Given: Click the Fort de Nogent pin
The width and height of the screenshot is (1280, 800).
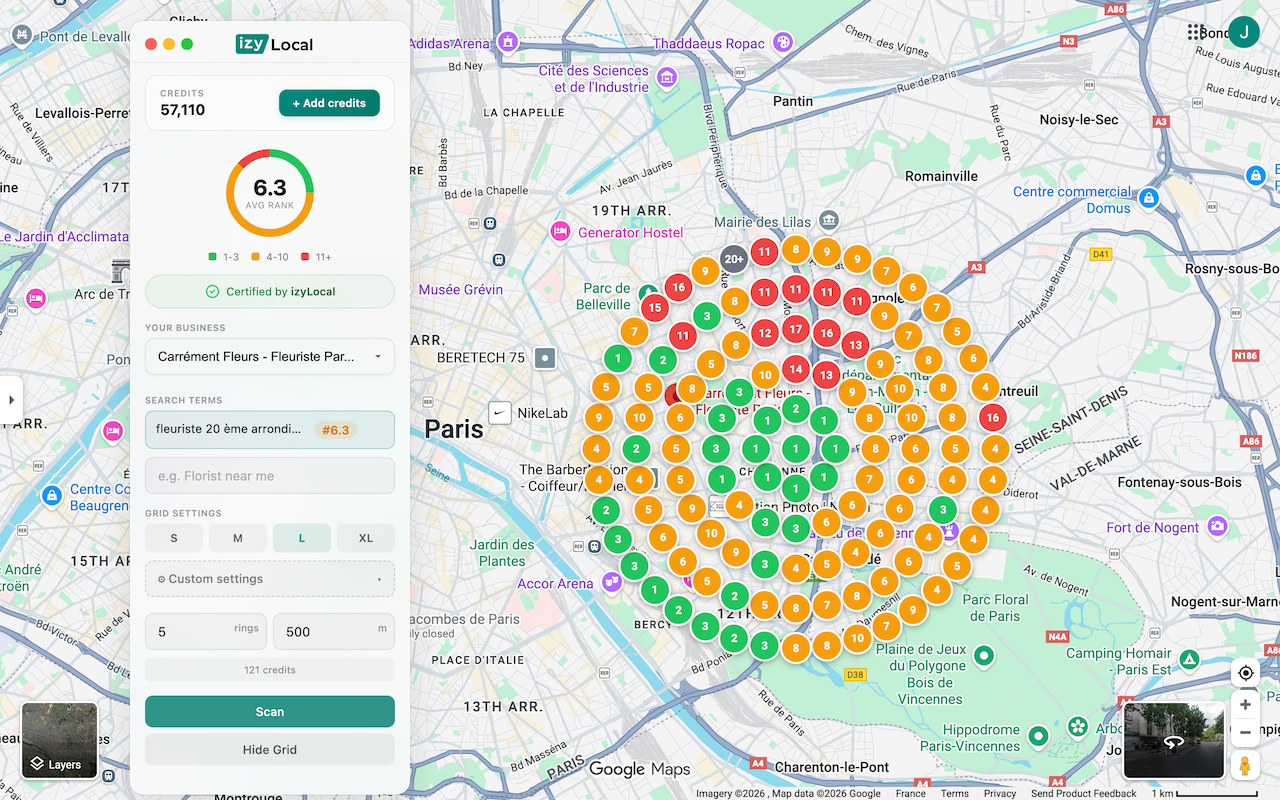Looking at the screenshot, I should click(1217, 525).
